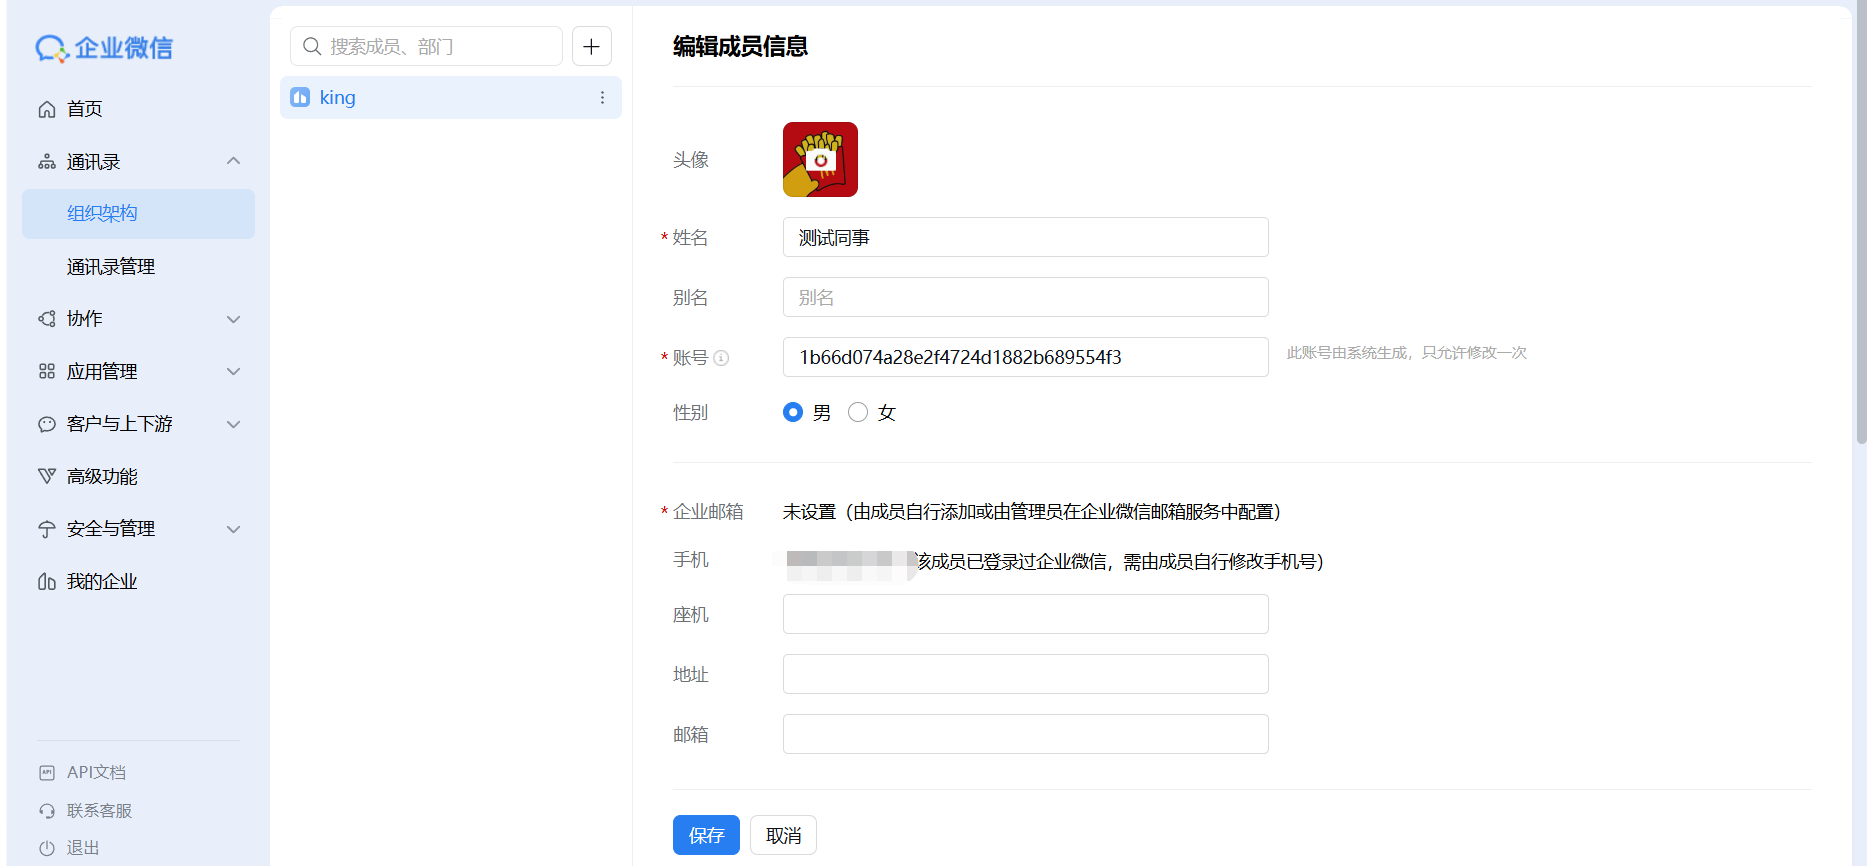Open the API文档 link
1867x866 pixels.
tap(96, 772)
